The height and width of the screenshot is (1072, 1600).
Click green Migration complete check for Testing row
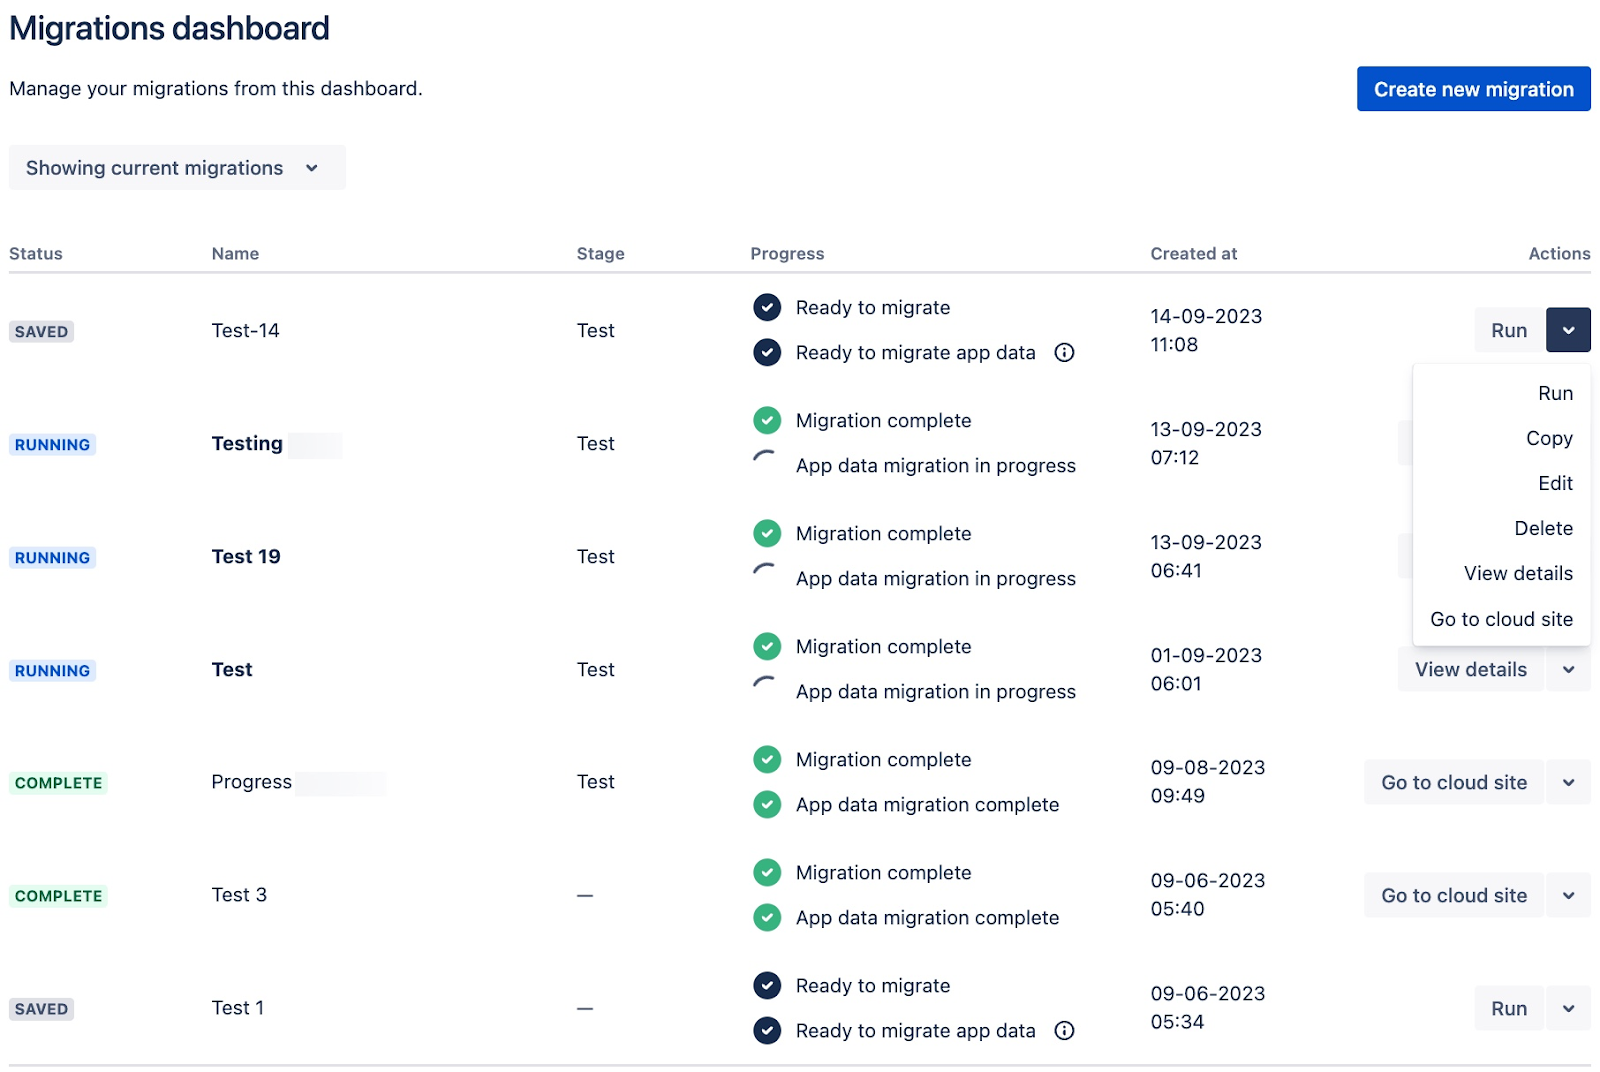(767, 420)
